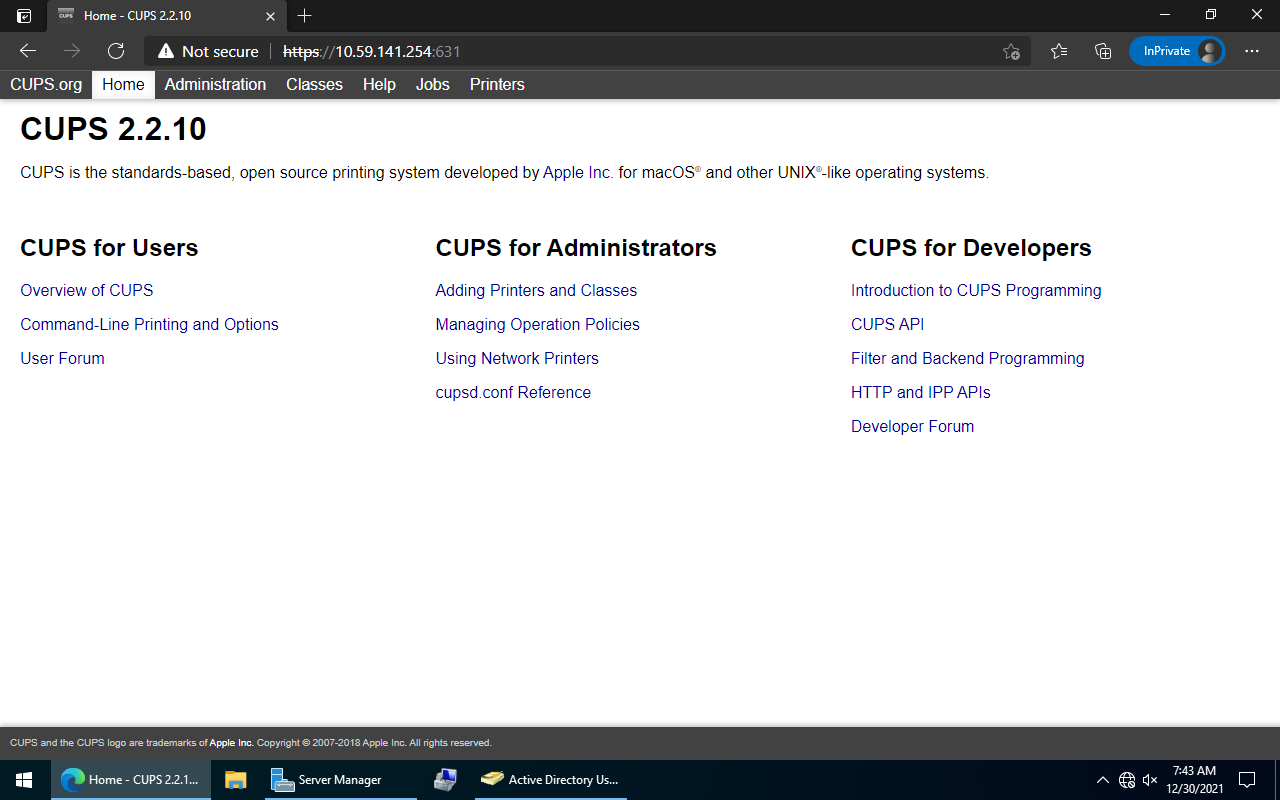
Task: Click the Not secure warning icon
Action: (x=166, y=51)
